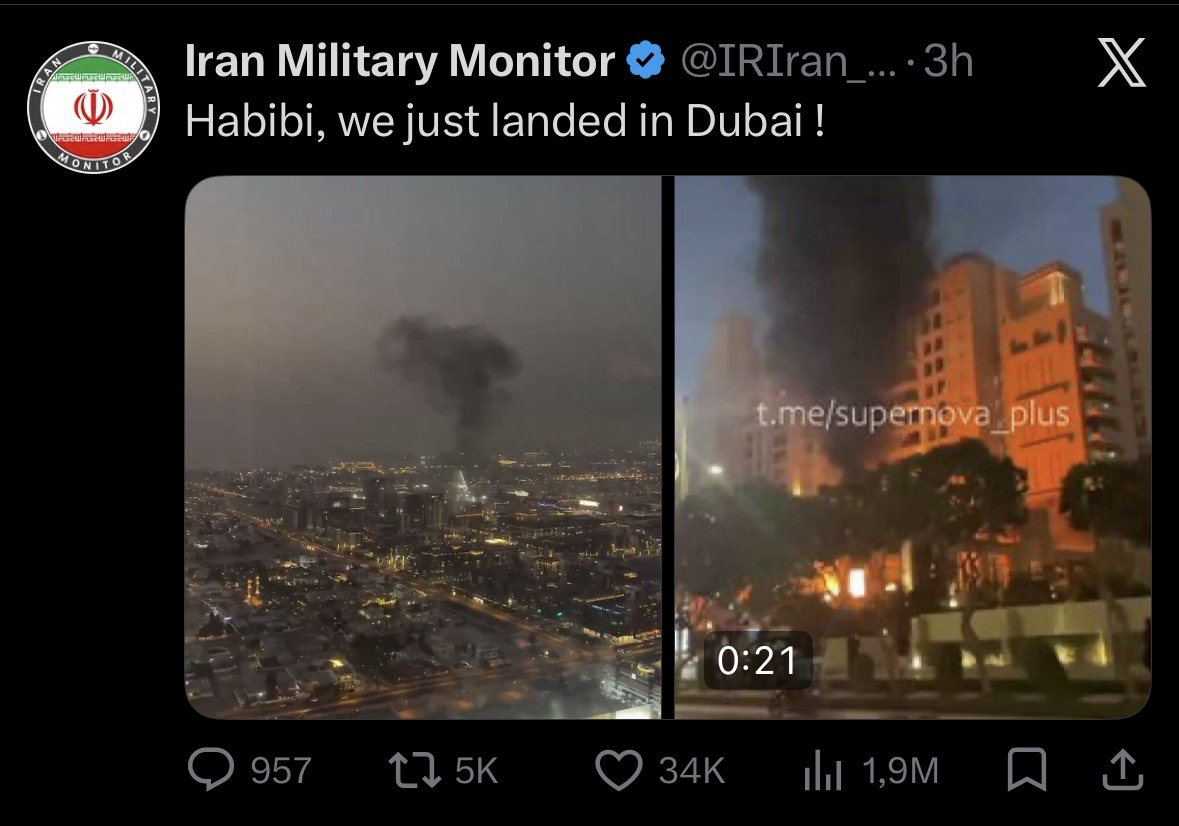Open the 3h timestamp of the post

[948, 61]
